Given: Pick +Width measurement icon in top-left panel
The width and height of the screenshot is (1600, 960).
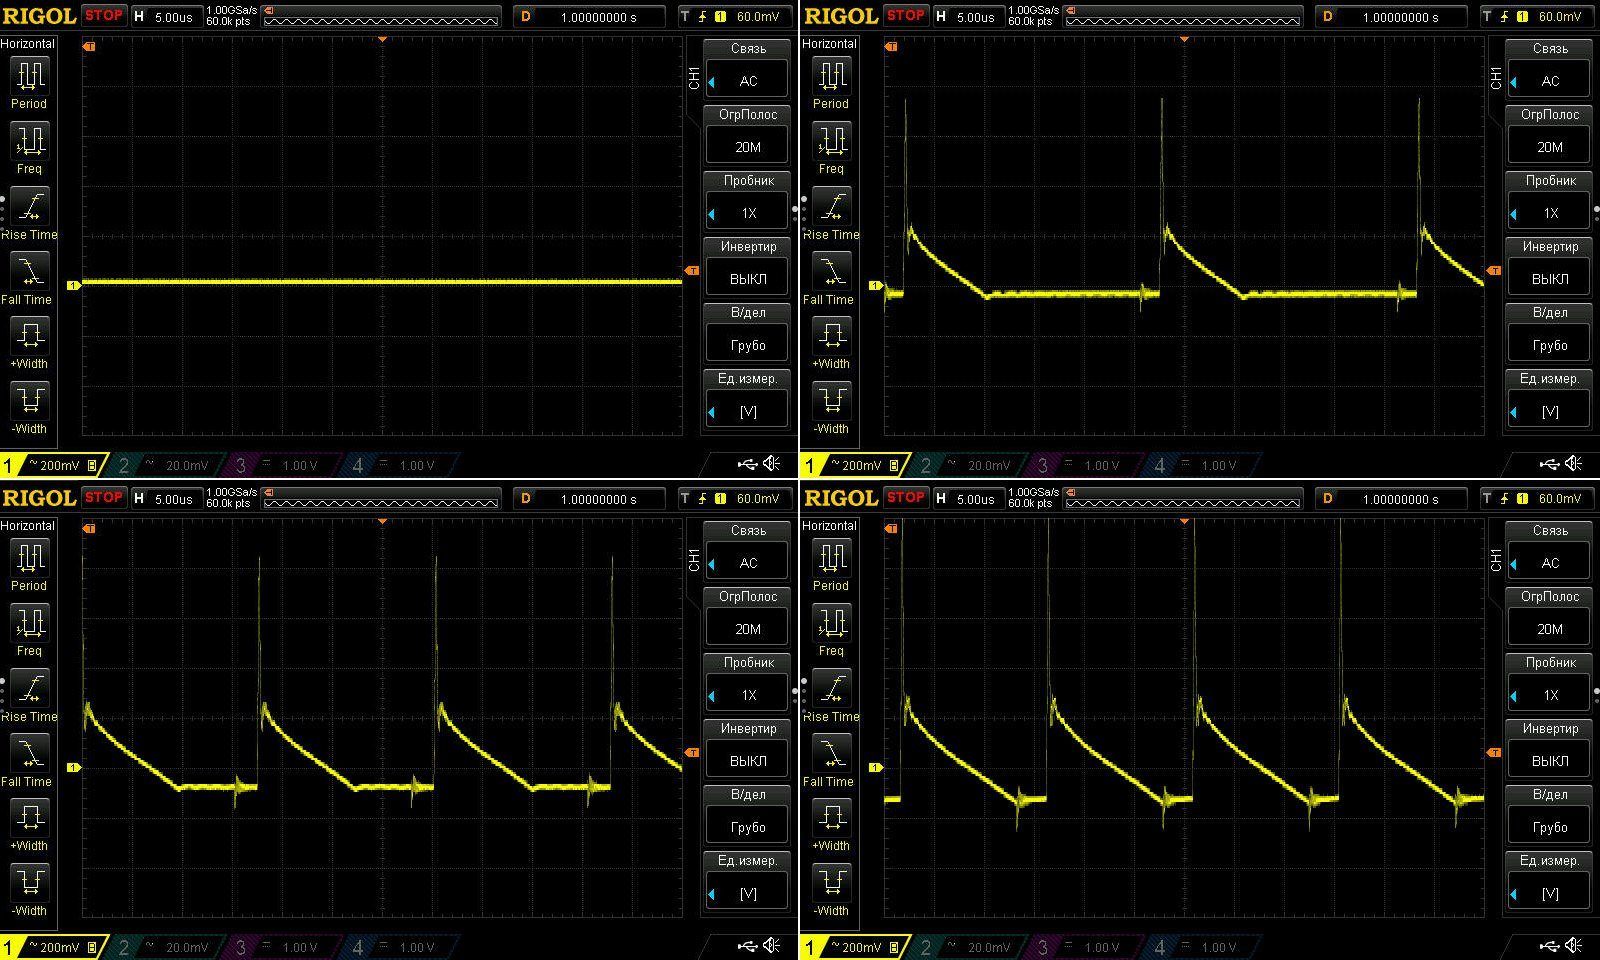Looking at the screenshot, I should [x=29, y=334].
